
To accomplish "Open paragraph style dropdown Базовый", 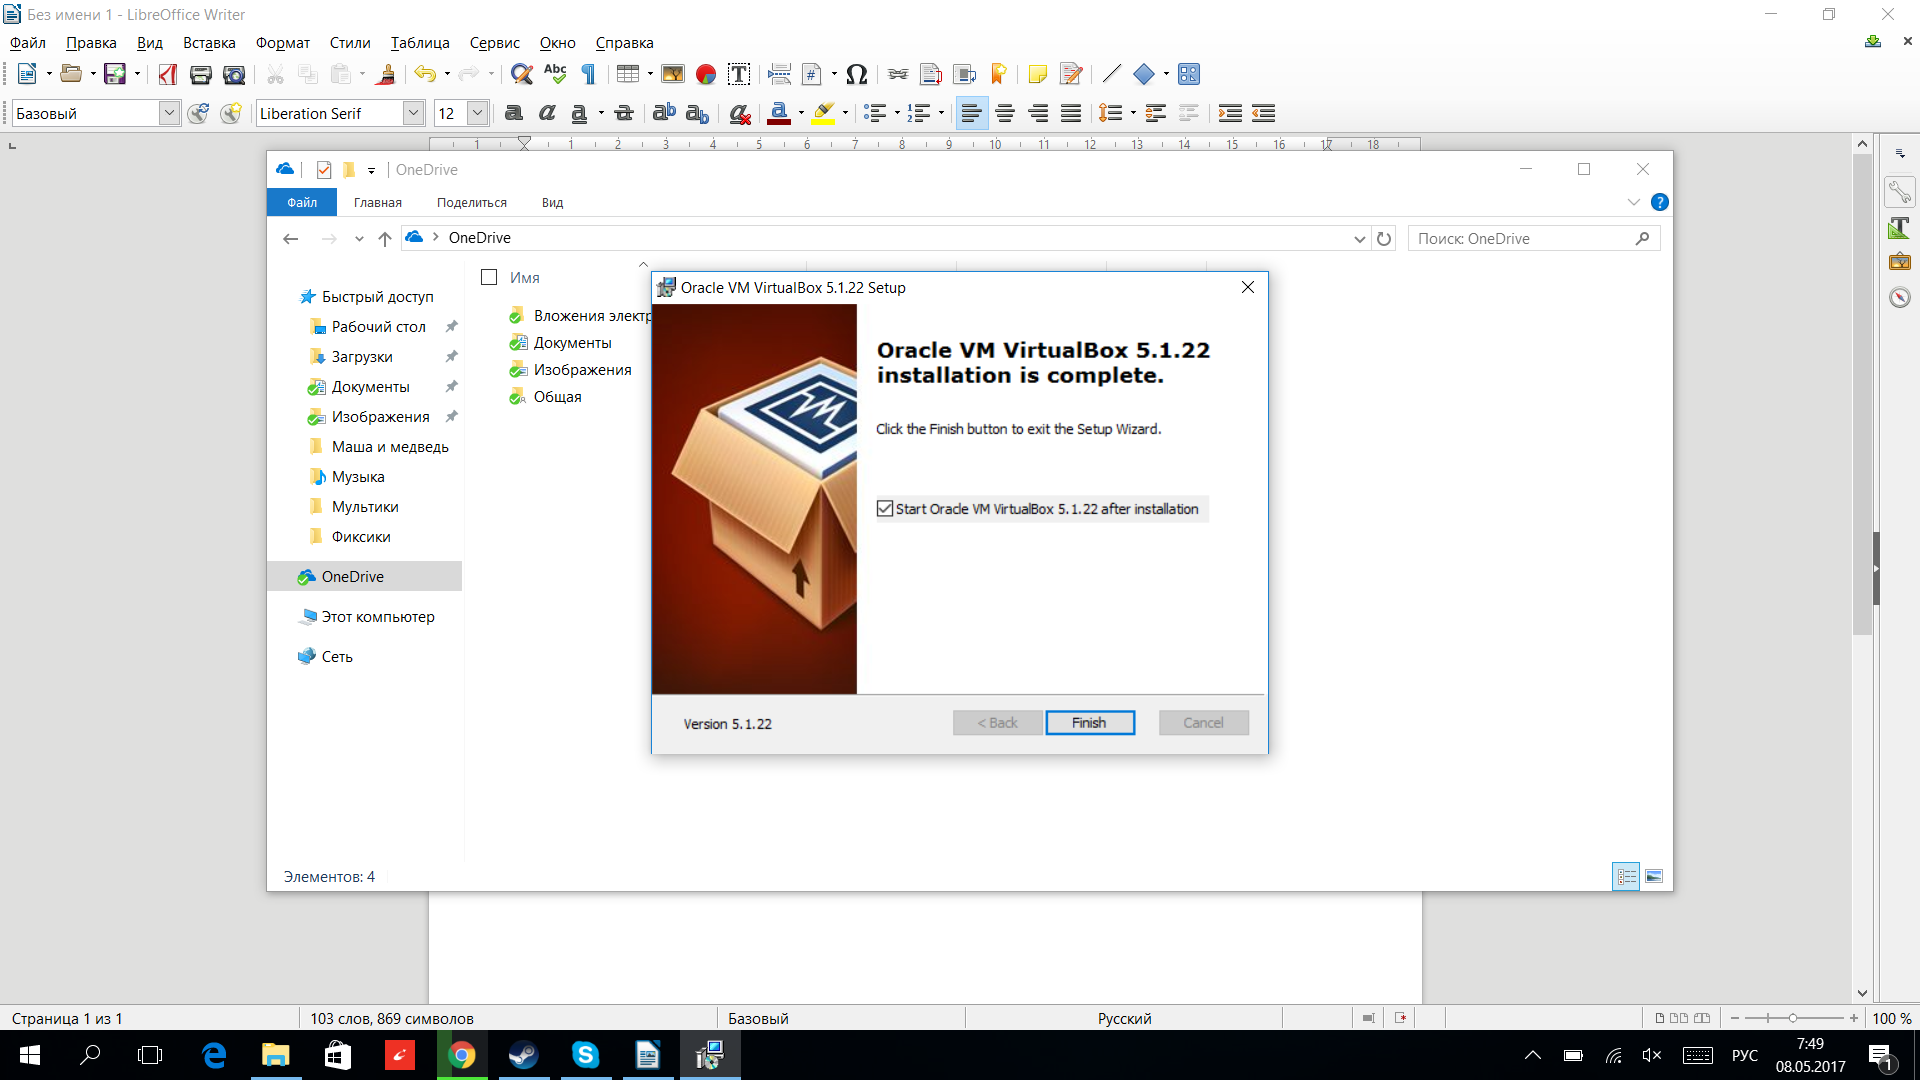I will 170,113.
